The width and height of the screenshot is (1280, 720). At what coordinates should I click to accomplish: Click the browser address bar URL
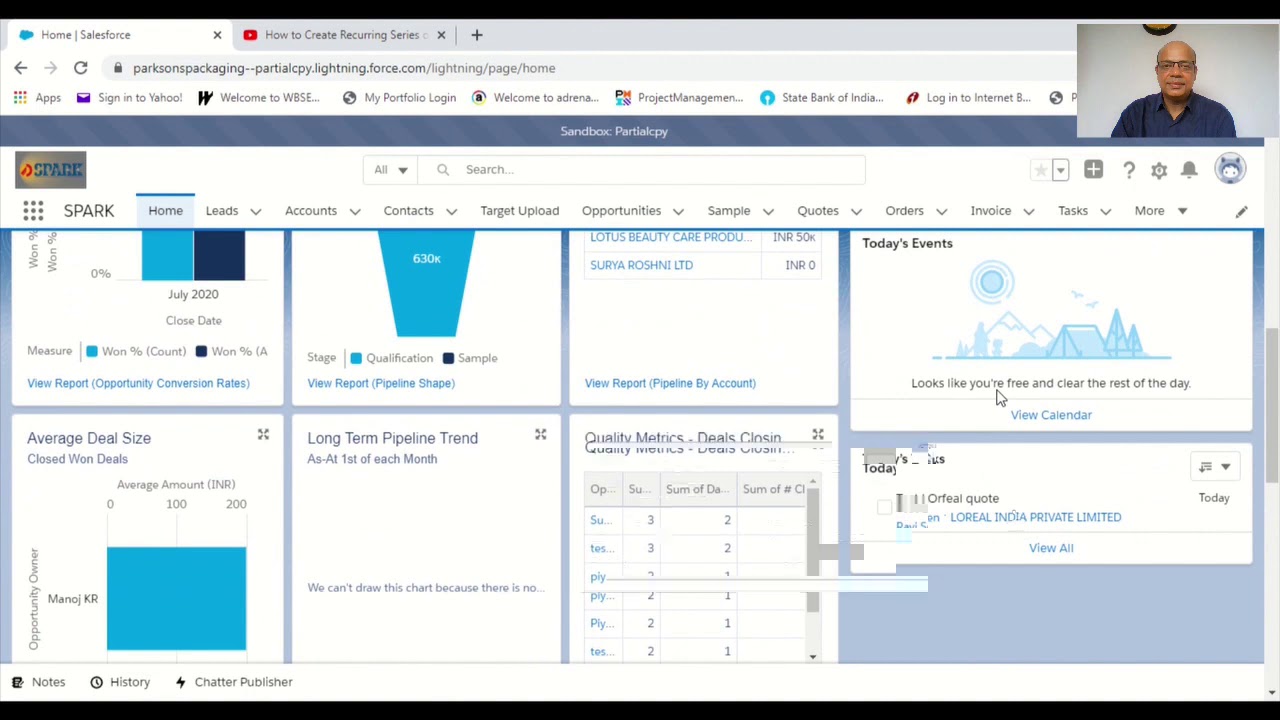[x=344, y=68]
